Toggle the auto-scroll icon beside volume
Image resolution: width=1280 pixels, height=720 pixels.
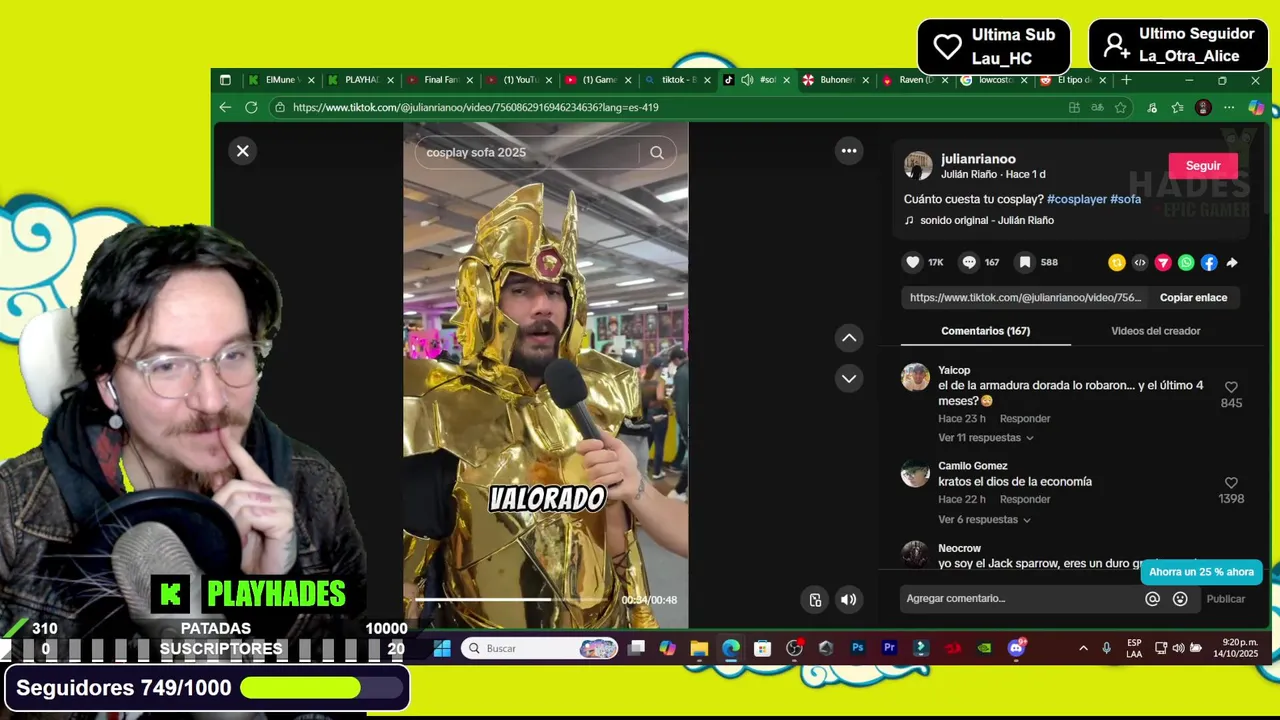click(815, 600)
